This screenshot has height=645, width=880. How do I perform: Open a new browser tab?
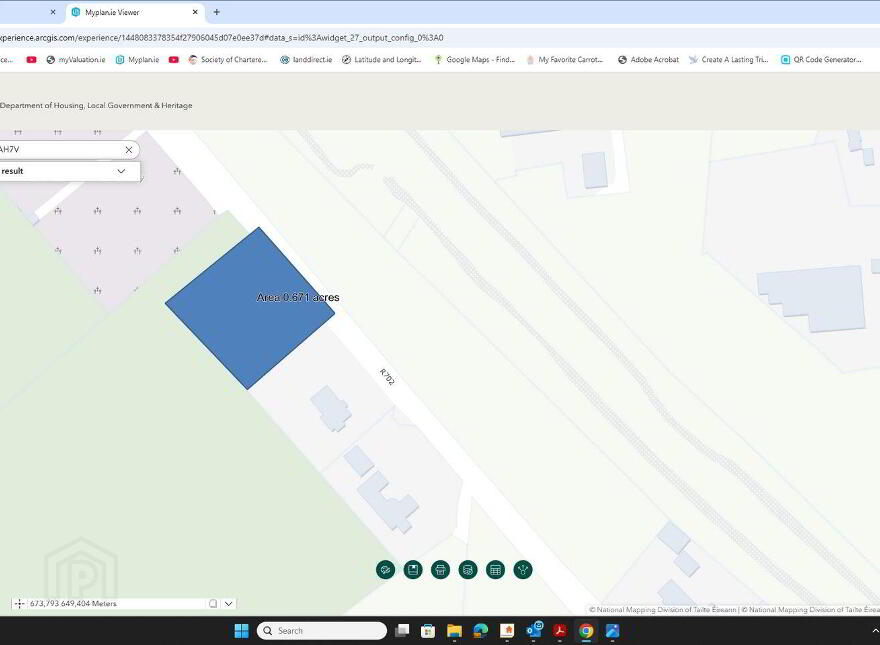[217, 12]
